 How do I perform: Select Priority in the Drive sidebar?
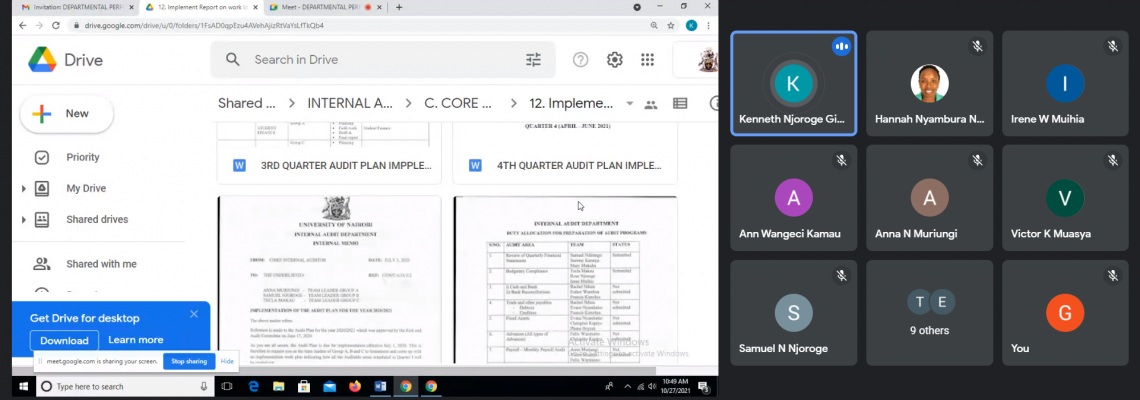(x=82, y=157)
